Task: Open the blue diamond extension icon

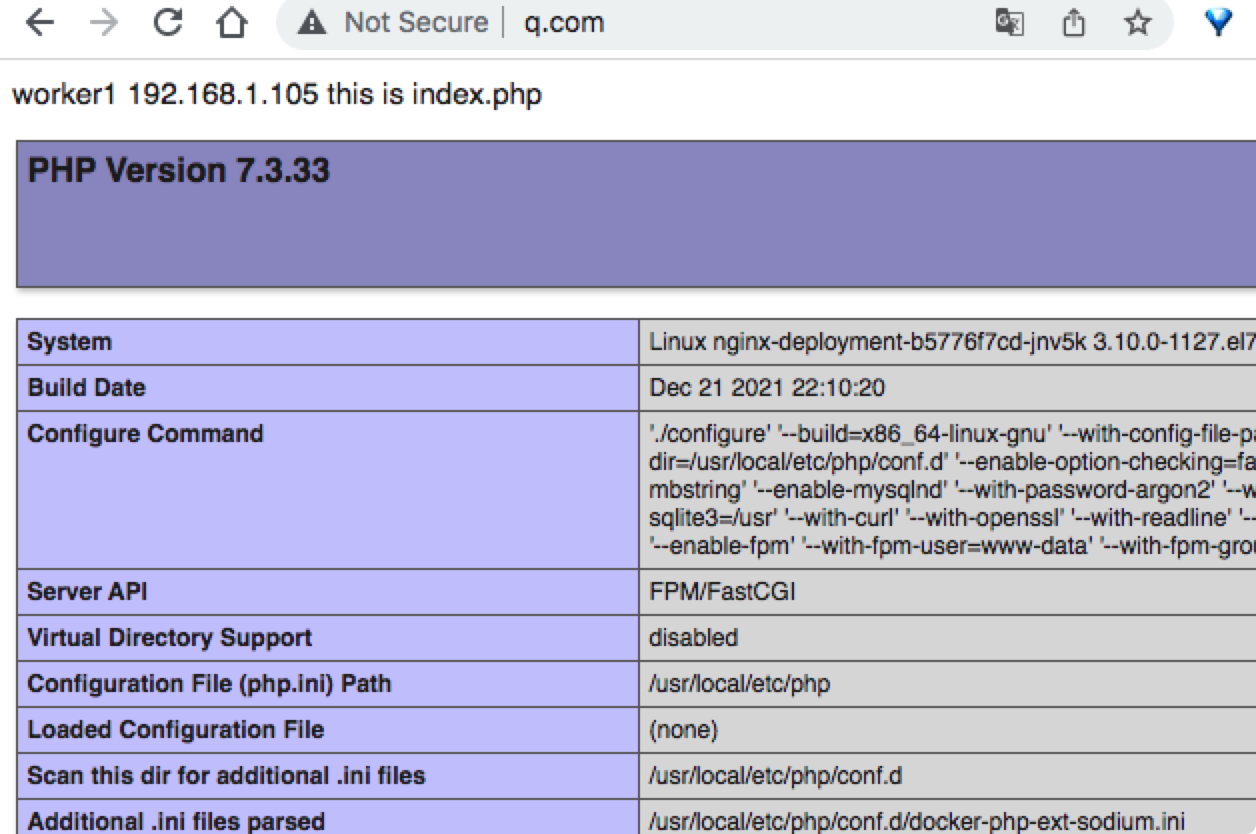Action: (1218, 23)
